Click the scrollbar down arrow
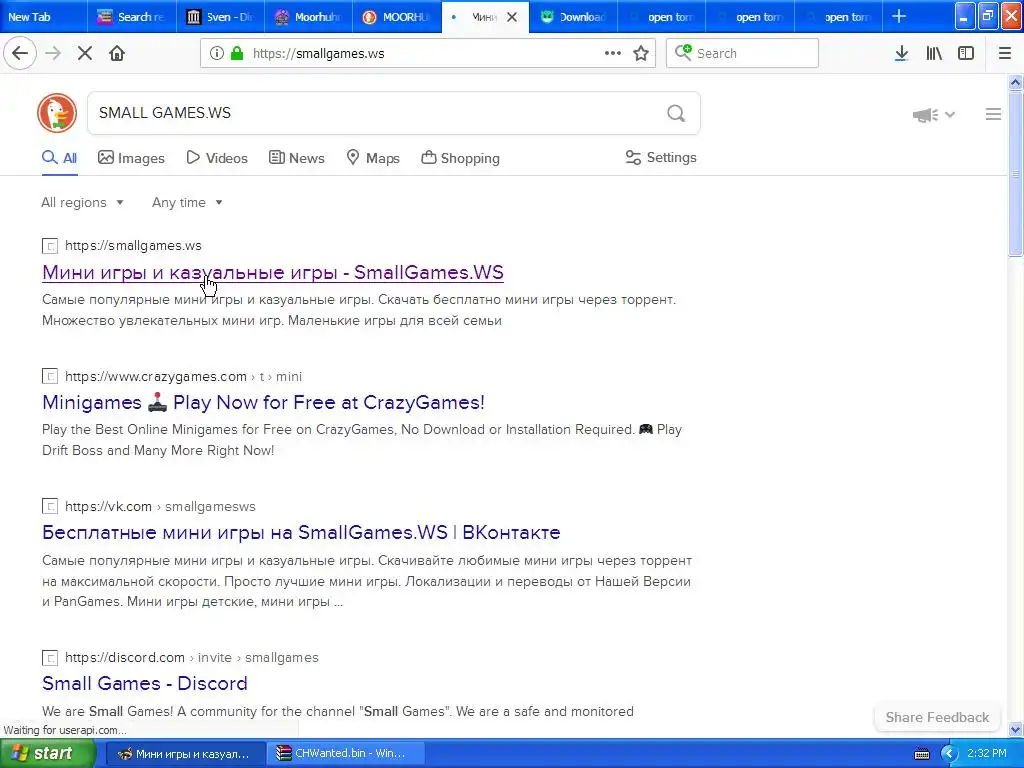 [1016, 729]
